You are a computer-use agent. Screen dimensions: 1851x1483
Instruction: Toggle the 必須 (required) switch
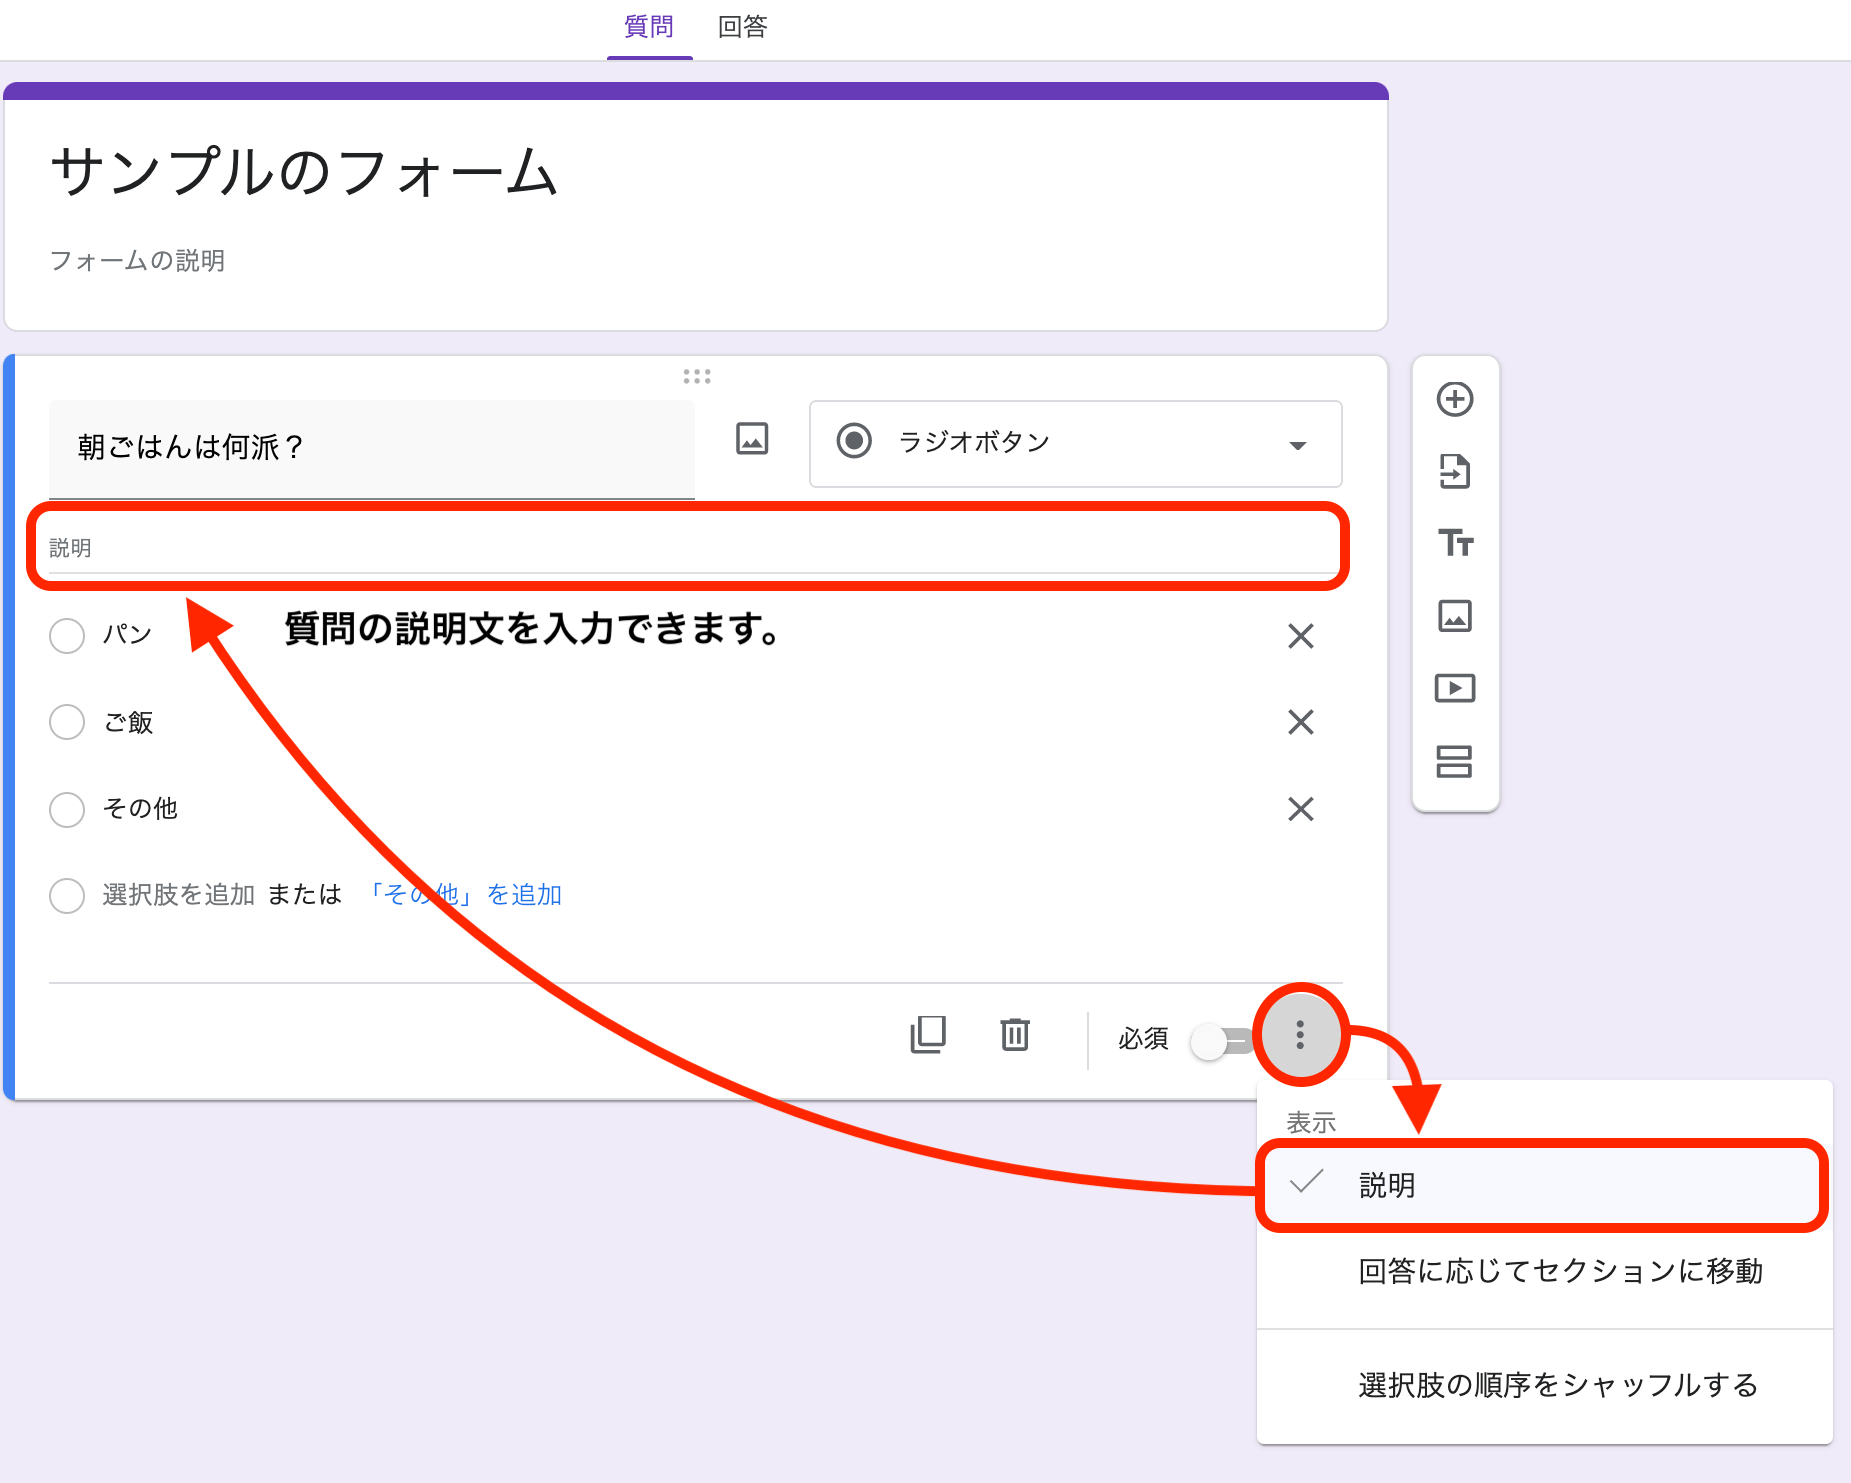pos(1222,1040)
